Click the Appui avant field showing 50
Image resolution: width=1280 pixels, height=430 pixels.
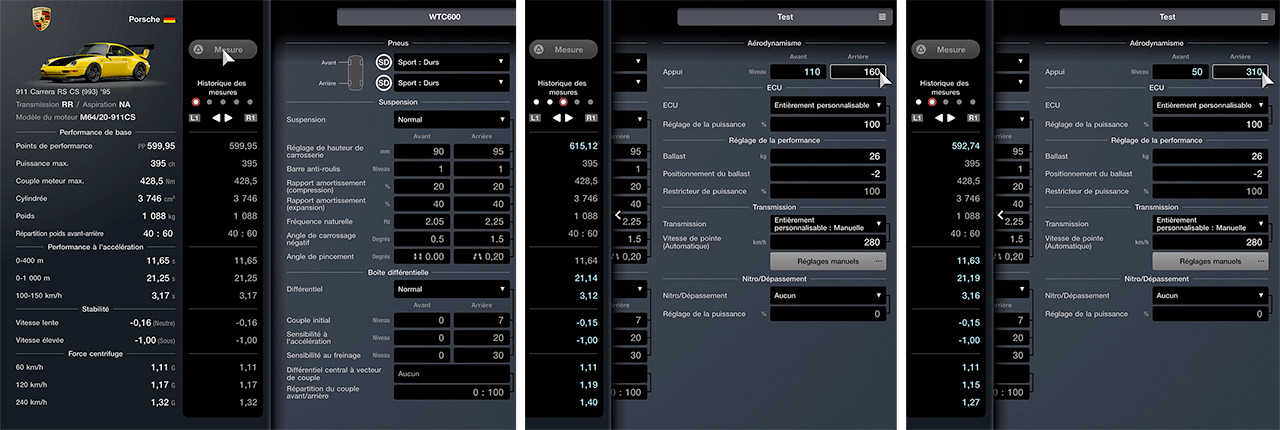1179,72
